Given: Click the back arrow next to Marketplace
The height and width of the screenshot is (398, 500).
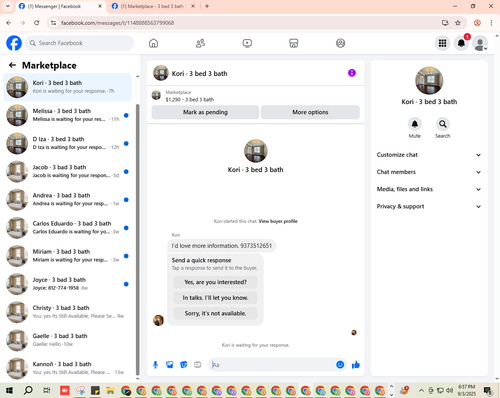Looking at the screenshot, I should point(13,65).
